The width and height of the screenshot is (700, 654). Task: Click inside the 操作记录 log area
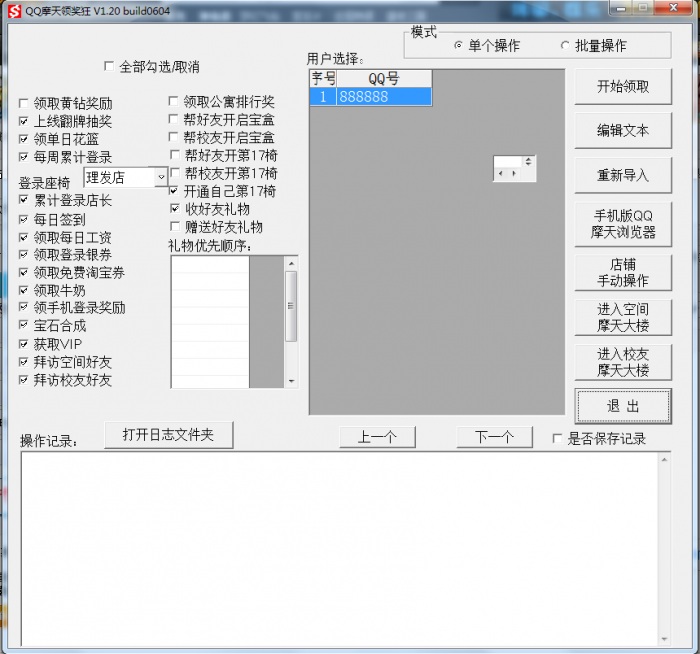point(340,549)
